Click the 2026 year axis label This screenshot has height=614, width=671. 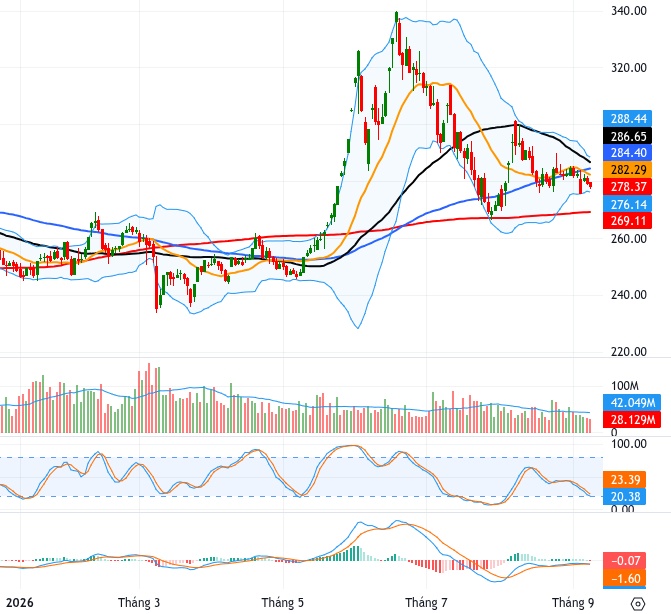tap(20, 602)
